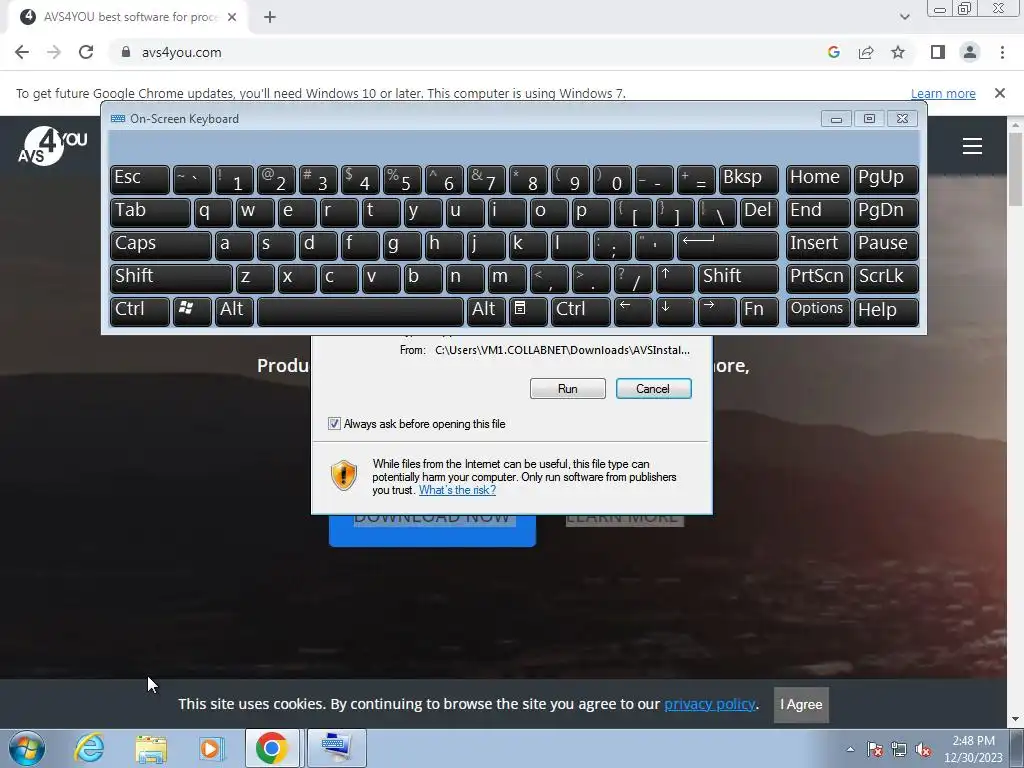Click the up arrow key
The height and width of the screenshot is (768, 1024).
[x=675, y=278]
